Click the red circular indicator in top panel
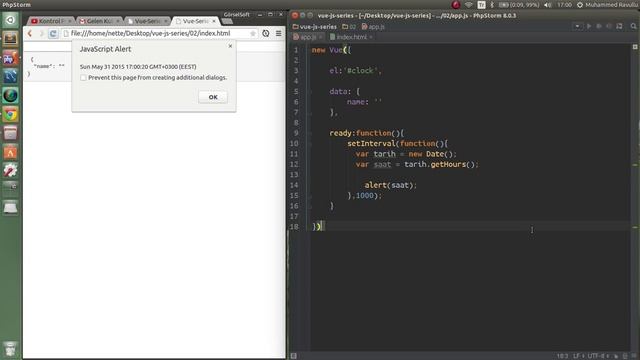Image resolution: width=640 pixels, height=360 pixels. point(456,5)
